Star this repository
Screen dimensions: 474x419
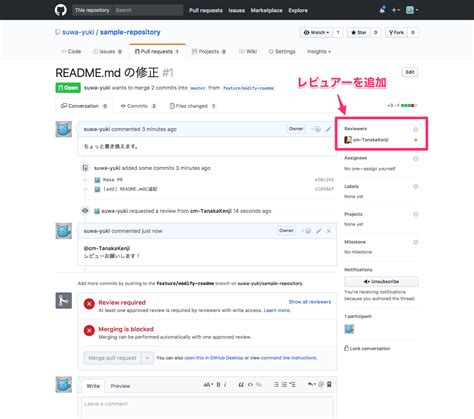(x=359, y=32)
